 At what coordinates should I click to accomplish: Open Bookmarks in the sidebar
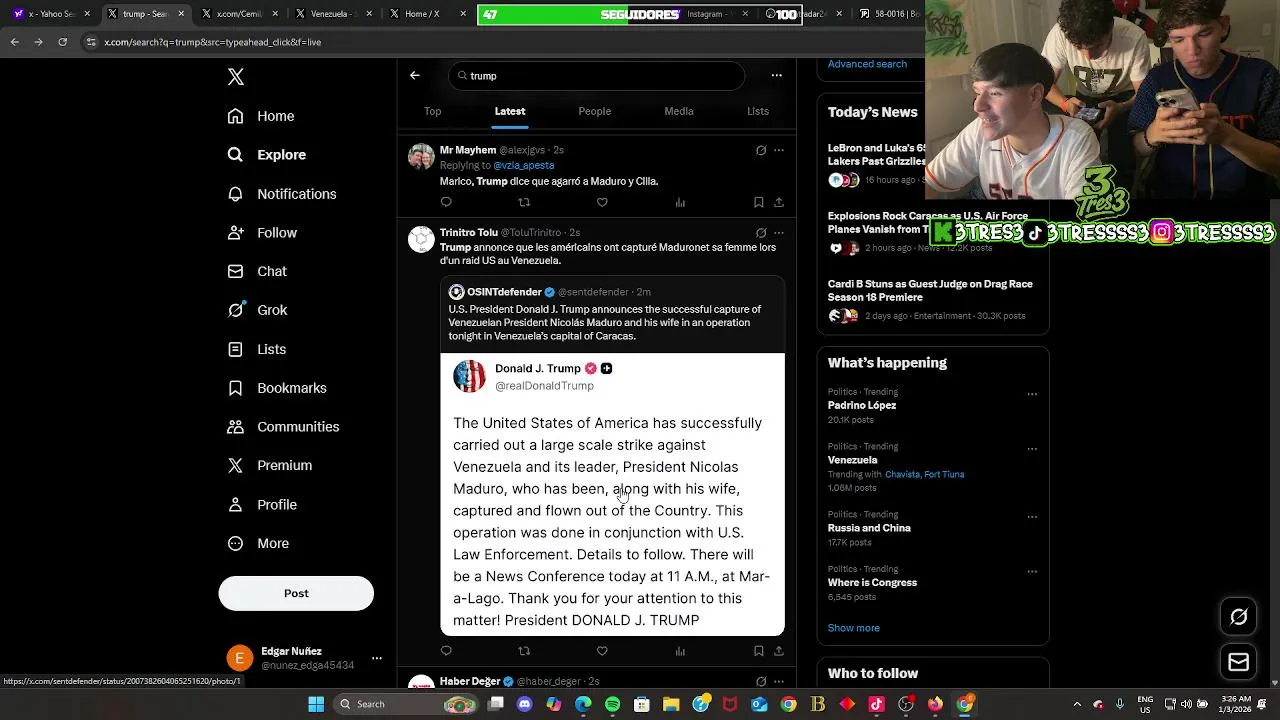277,388
